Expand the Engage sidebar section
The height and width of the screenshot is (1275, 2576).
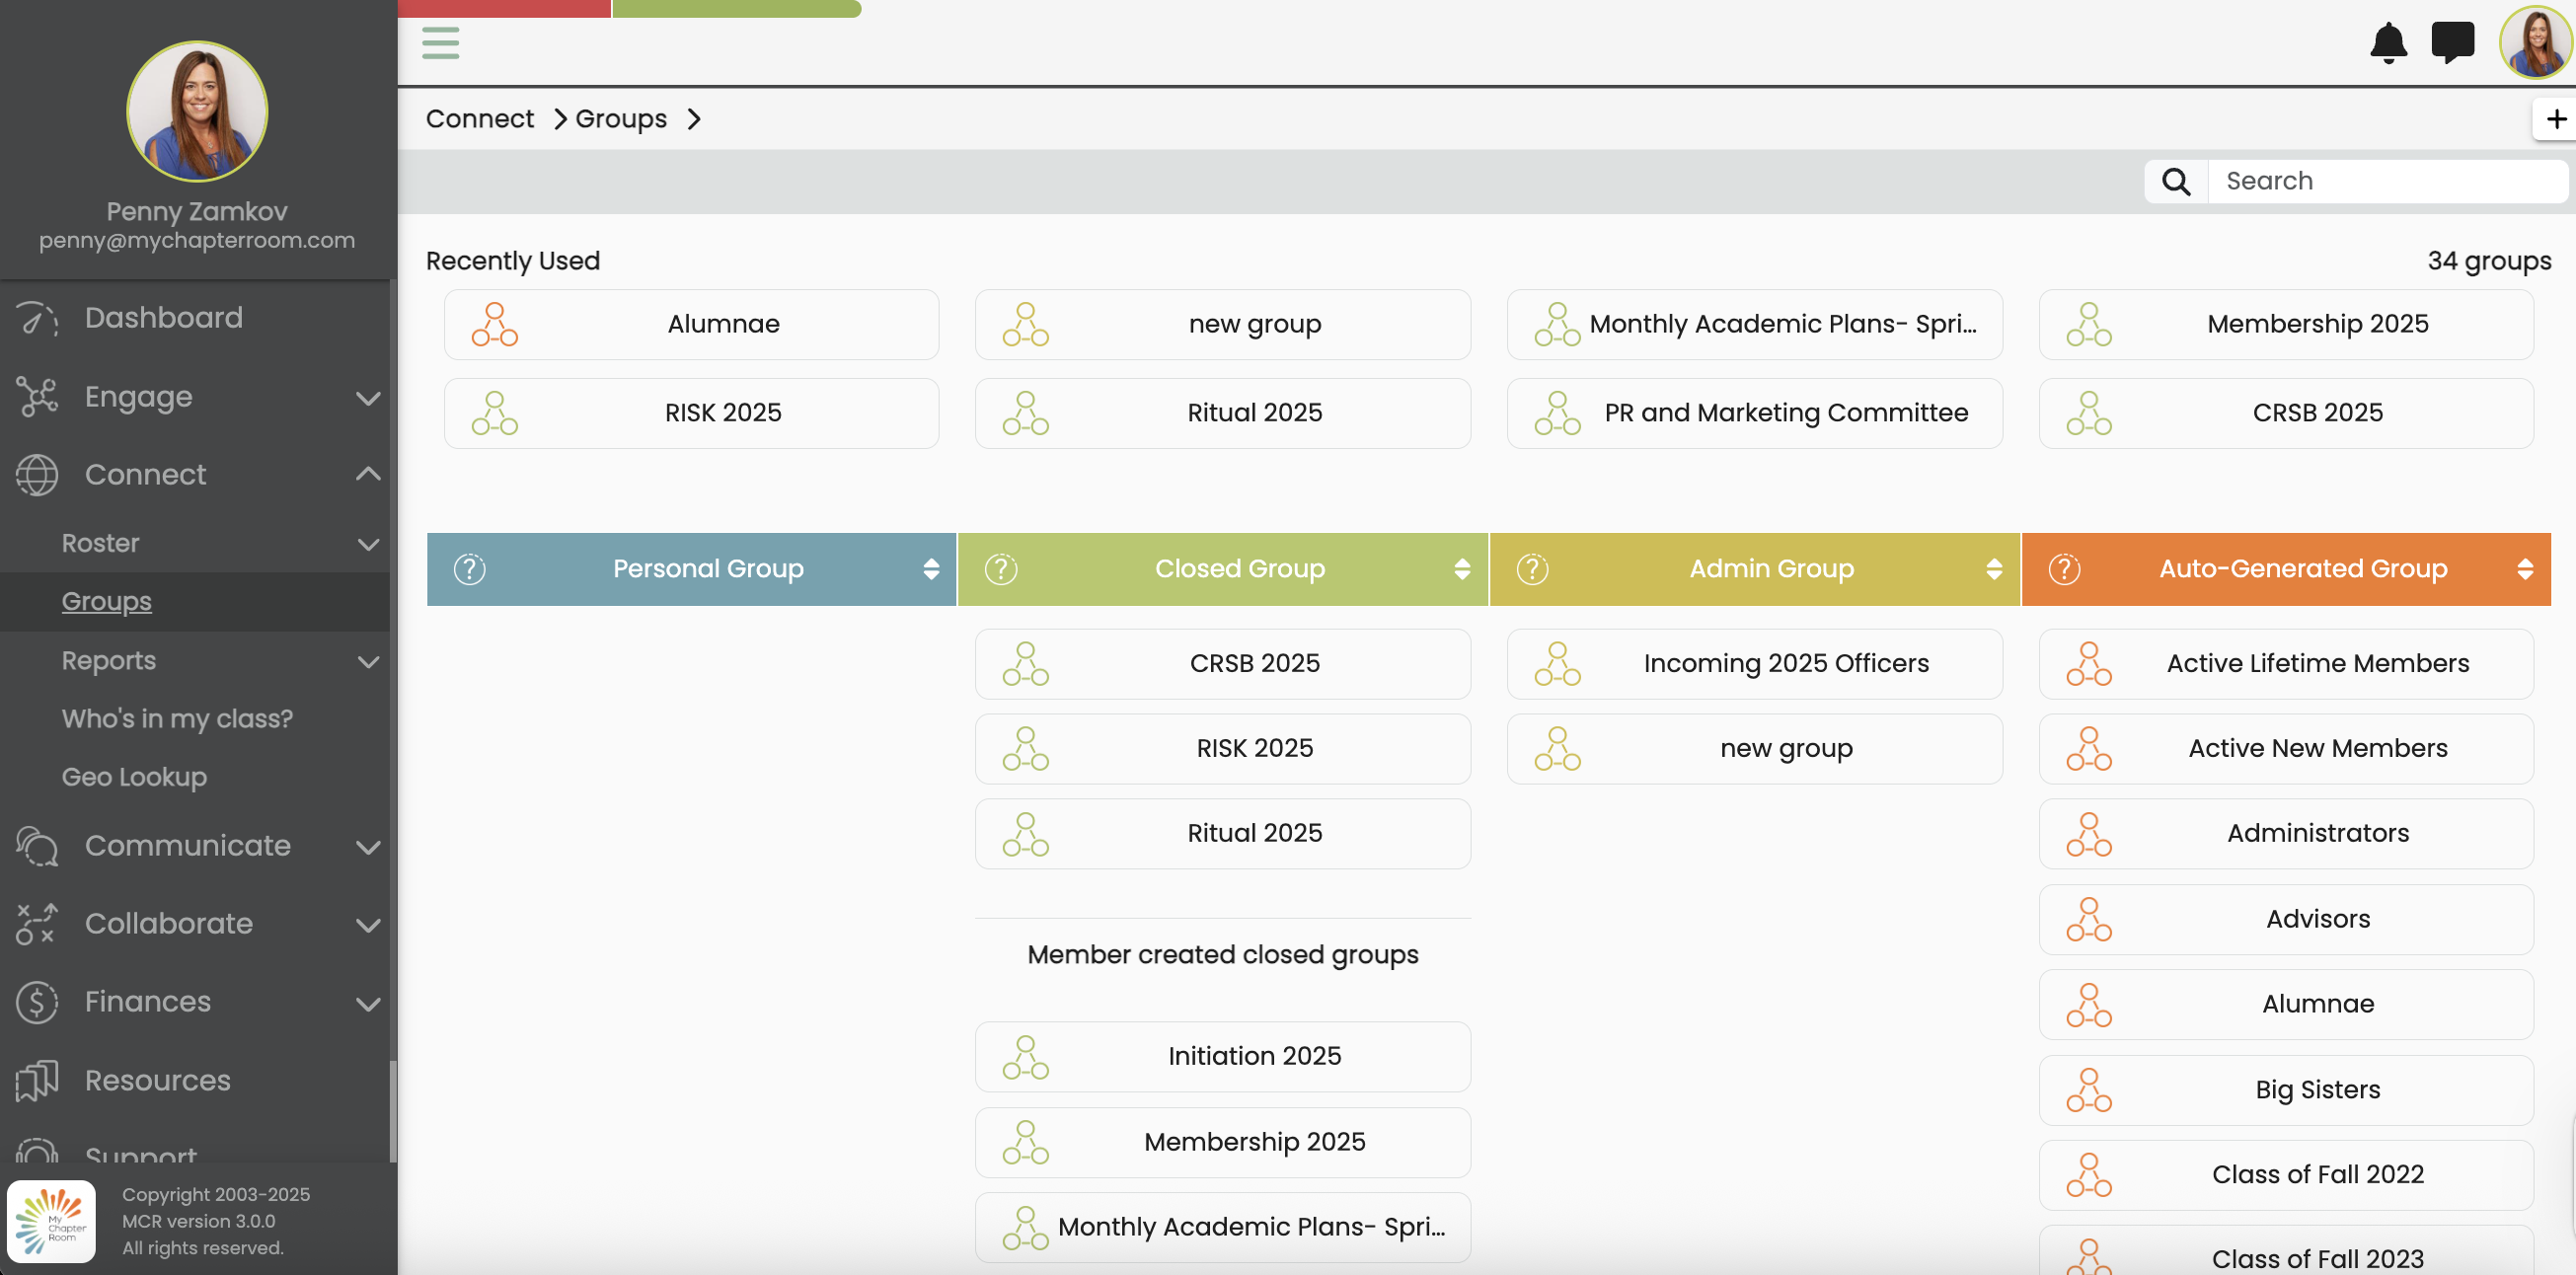click(x=367, y=397)
